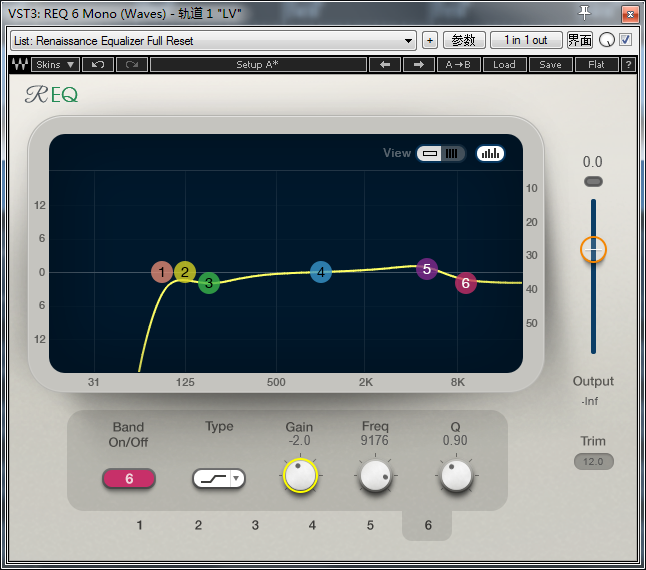Select band node 6 on the graph

pyautogui.click(x=466, y=283)
